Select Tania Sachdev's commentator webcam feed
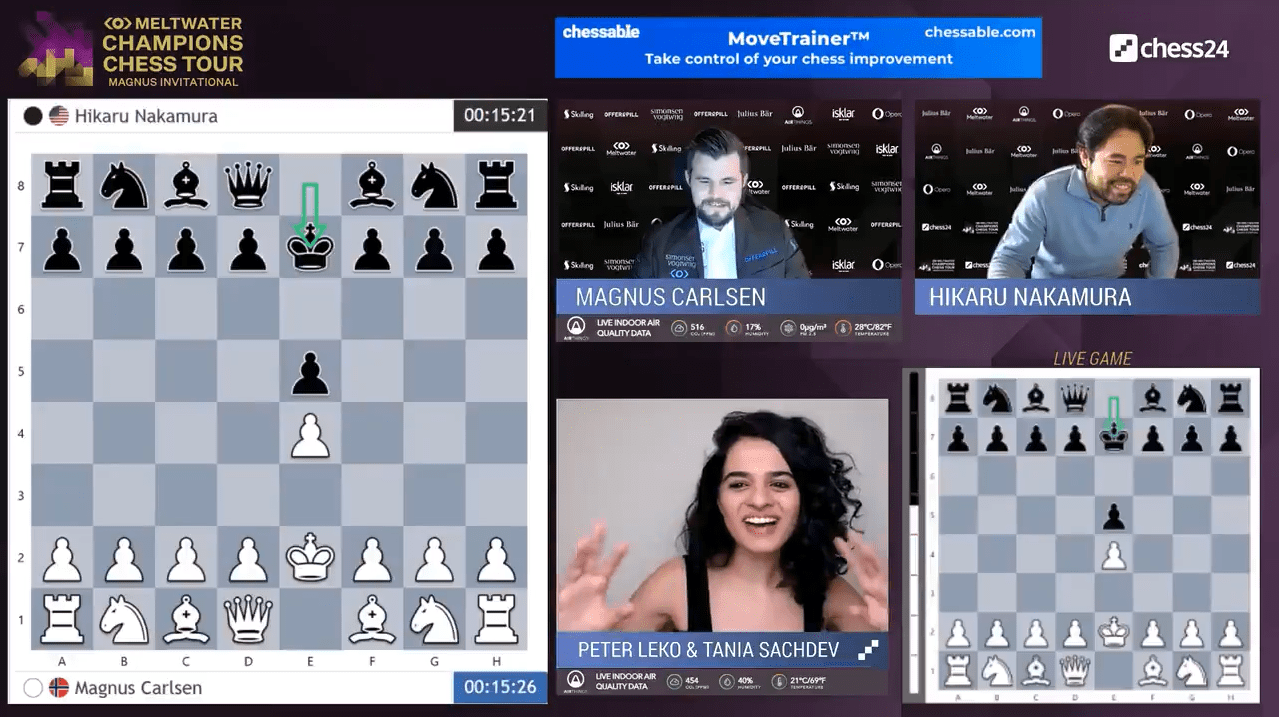Screen dimensions: 1279x717 point(722,515)
